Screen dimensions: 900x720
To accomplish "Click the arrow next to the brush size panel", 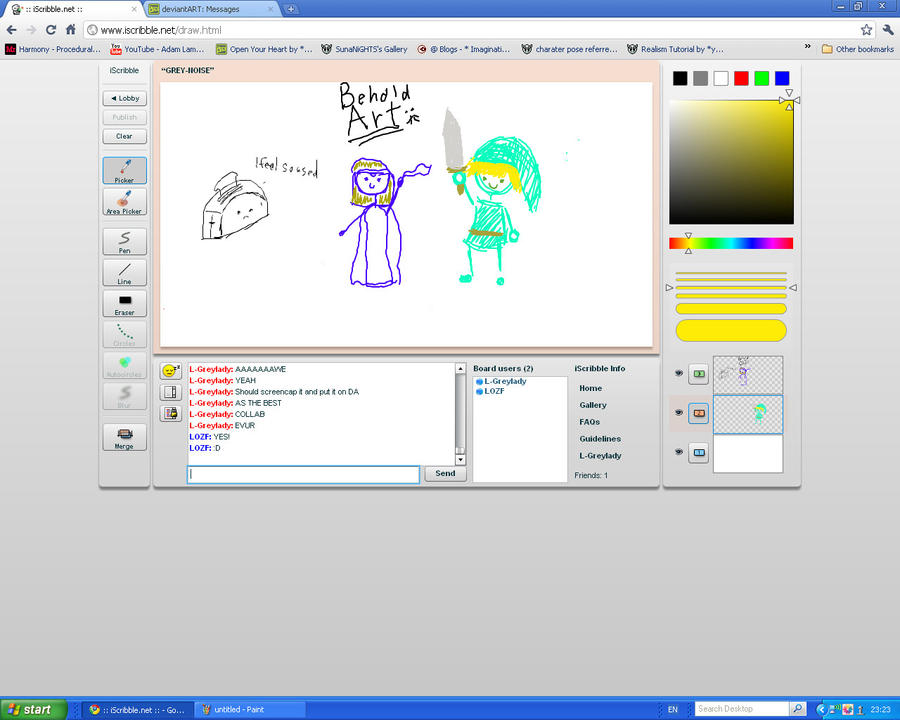I will click(x=669, y=287).
